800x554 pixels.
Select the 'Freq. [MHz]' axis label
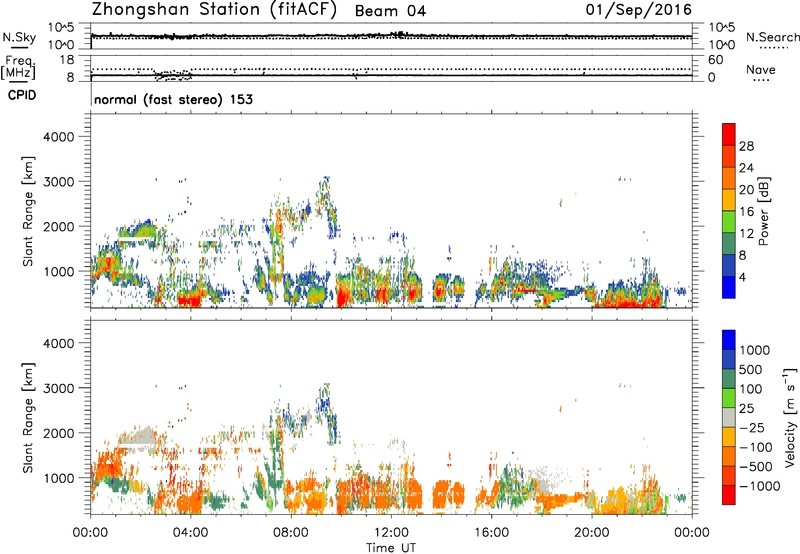pos(18,69)
